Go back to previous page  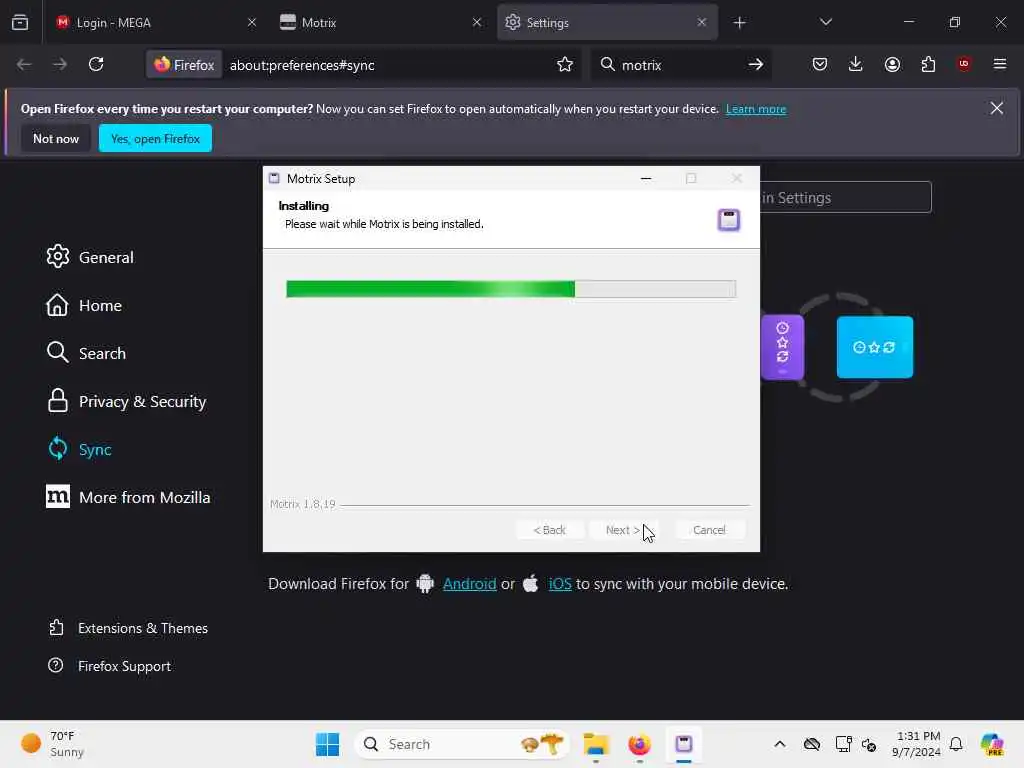click(24, 64)
